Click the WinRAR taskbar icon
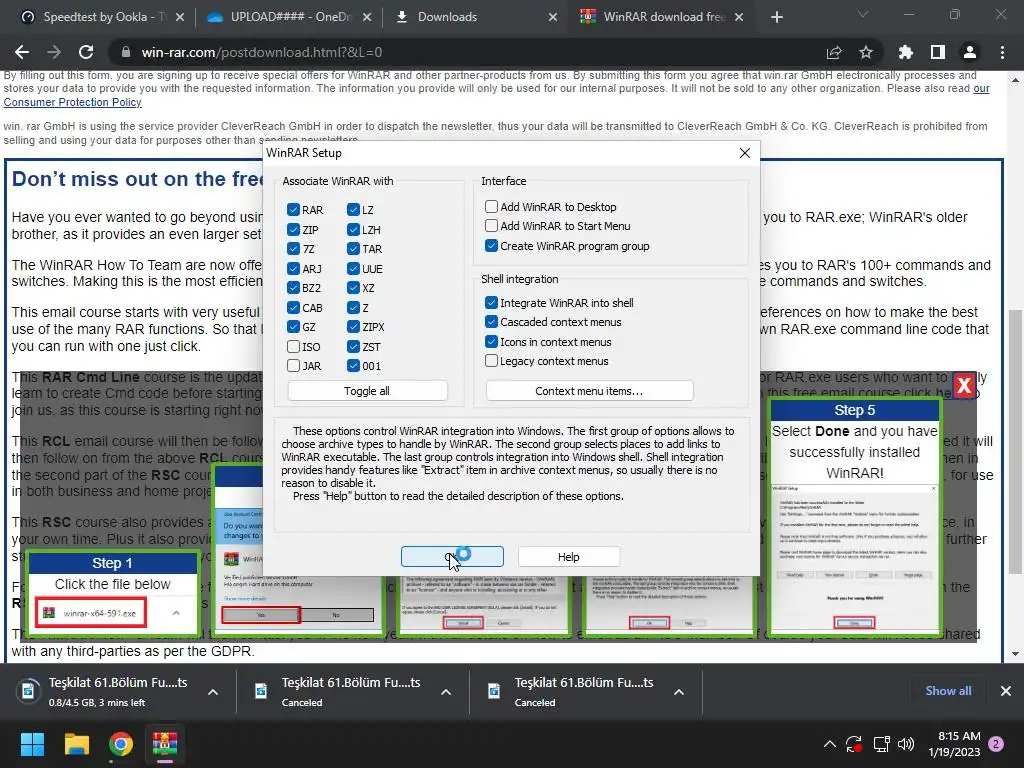 (x=165, y=744)
